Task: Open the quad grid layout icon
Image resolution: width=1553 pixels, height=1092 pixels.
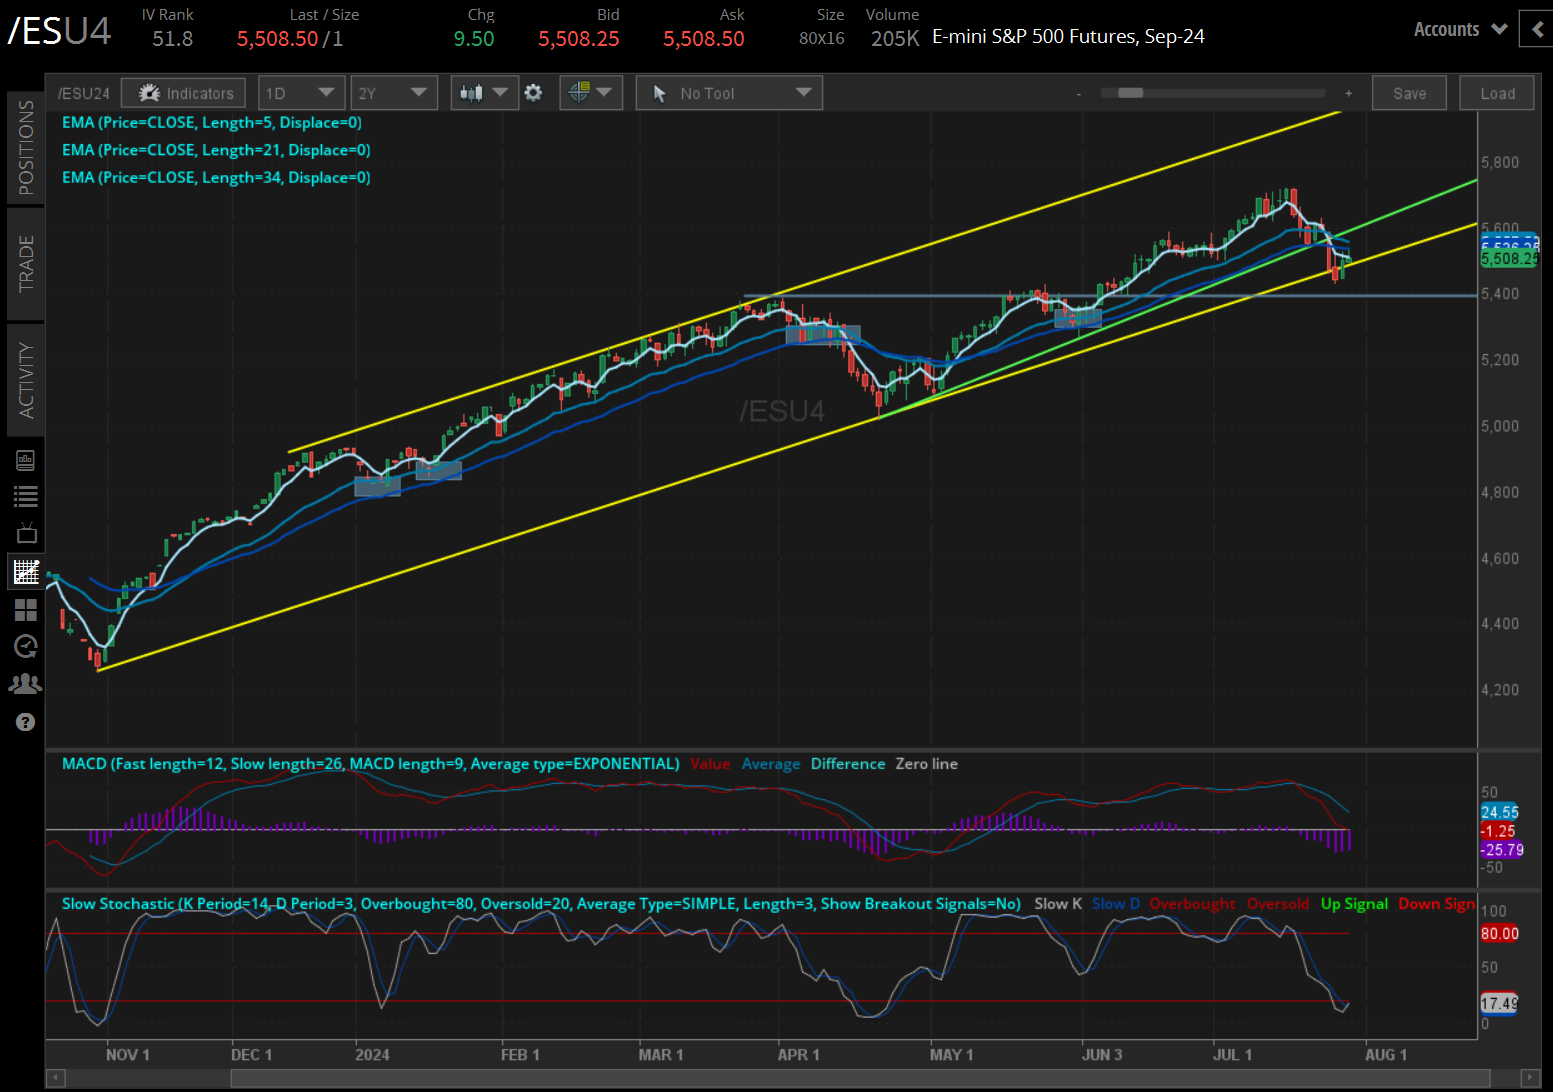Action: (25, 610)
